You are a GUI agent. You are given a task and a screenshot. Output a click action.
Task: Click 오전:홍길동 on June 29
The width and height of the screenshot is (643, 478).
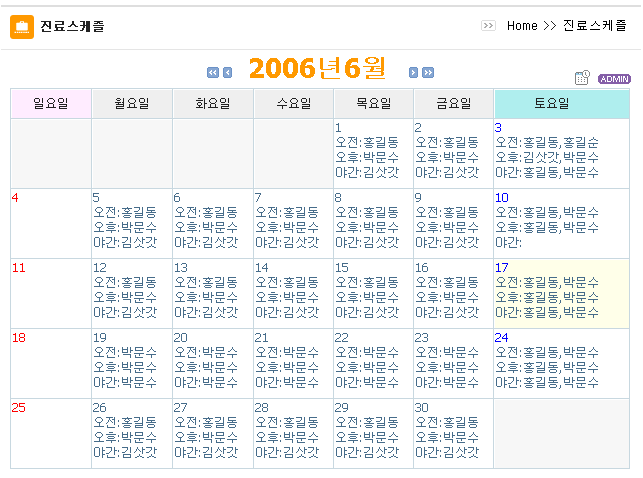point(367,423)
